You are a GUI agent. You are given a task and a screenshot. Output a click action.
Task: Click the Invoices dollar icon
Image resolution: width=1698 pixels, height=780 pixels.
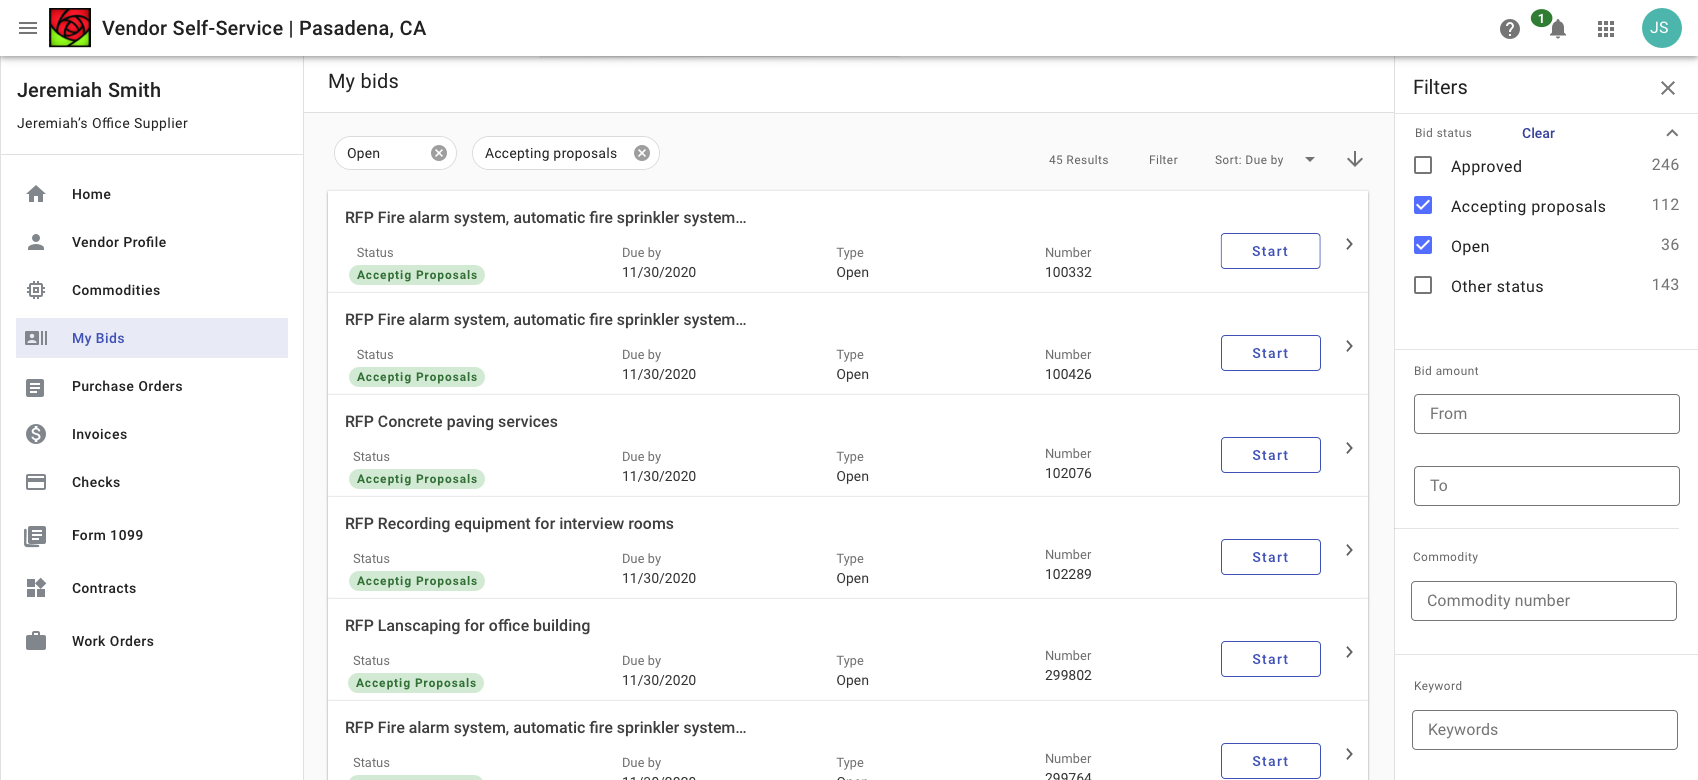click(x=36, y=434)
